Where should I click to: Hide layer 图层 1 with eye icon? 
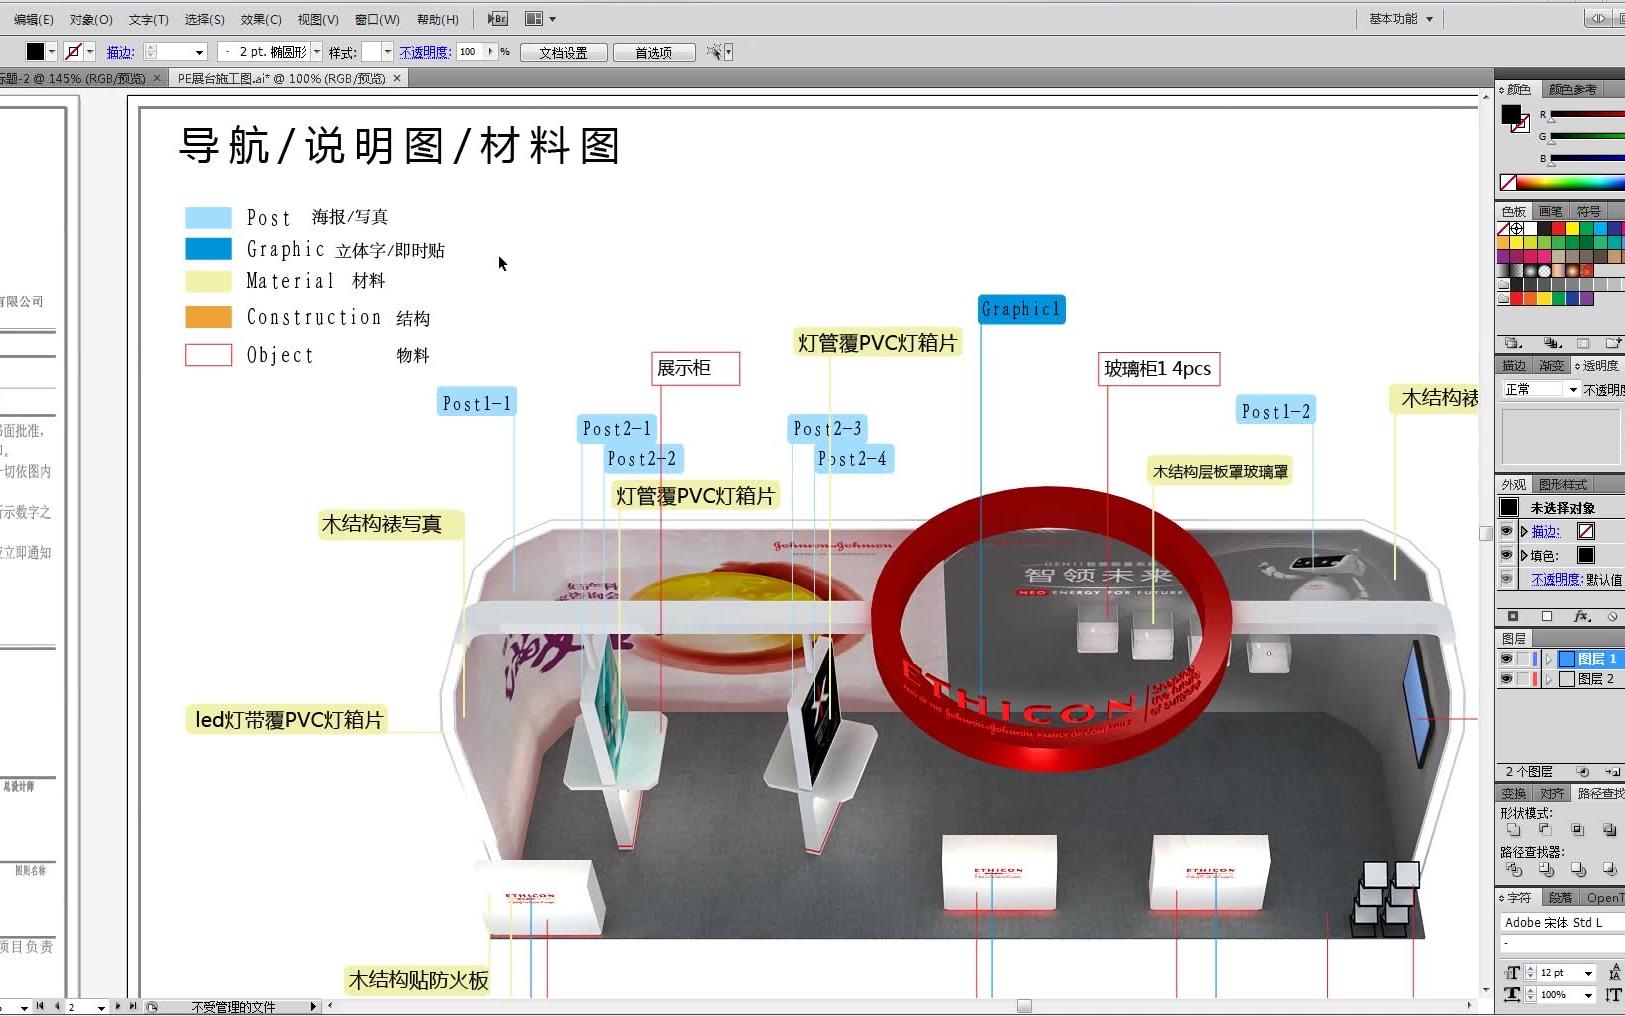1506,659
